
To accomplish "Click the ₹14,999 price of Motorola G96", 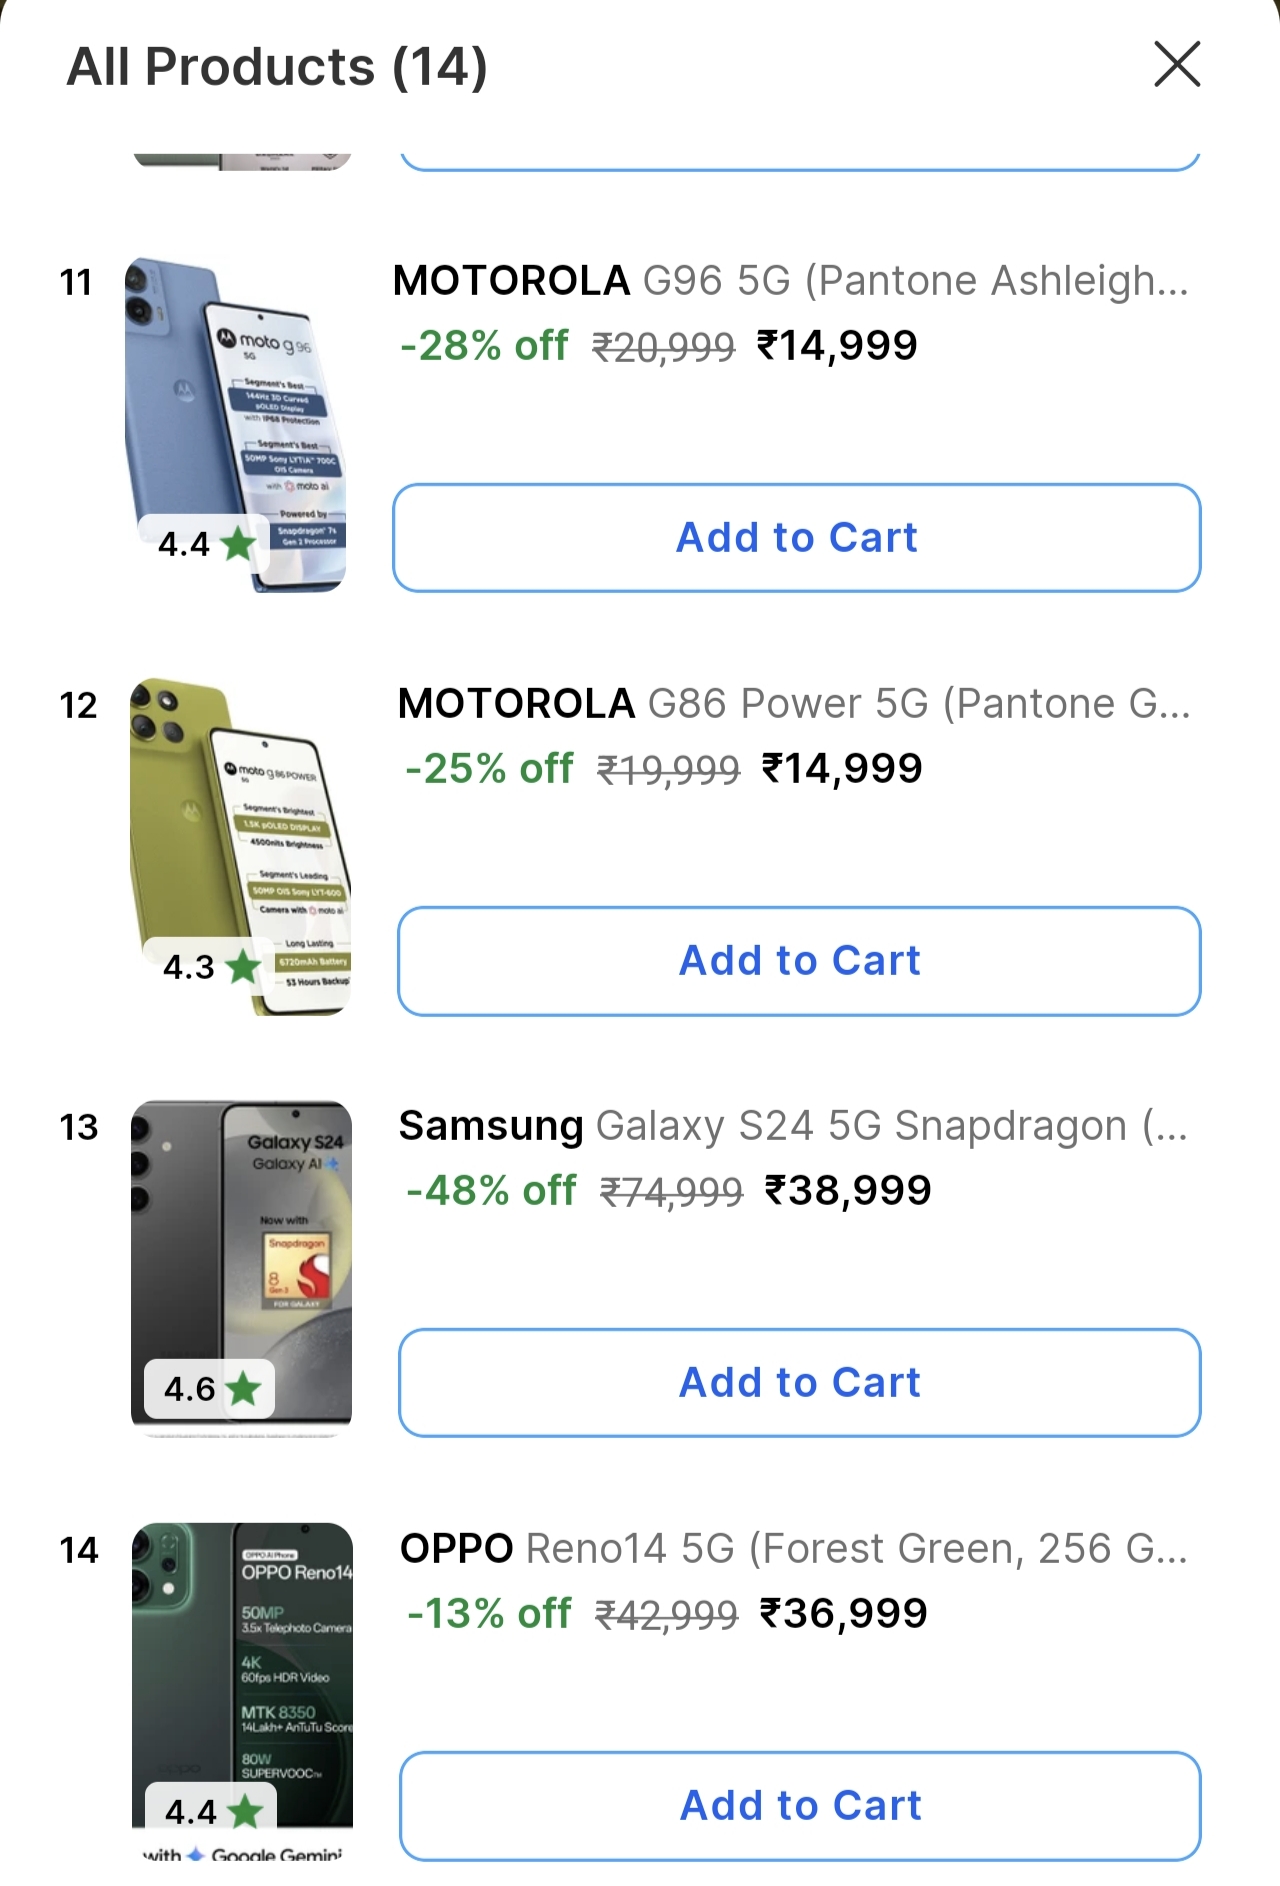I will [837, 346].
